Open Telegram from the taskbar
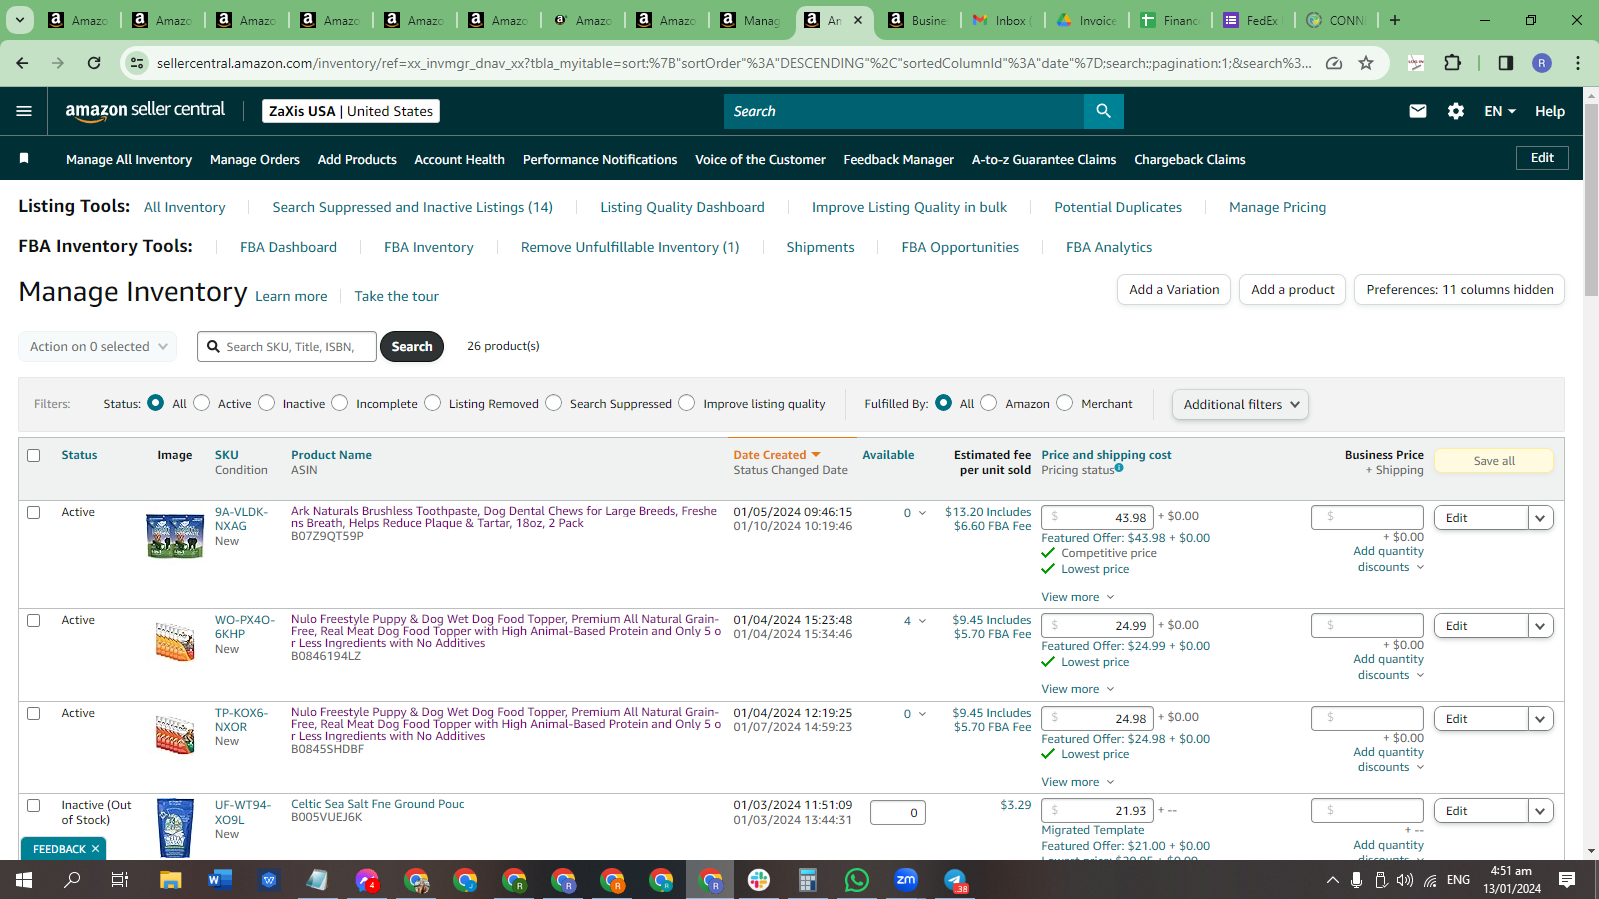The image size is (1599, 899). tap(955, 880)
